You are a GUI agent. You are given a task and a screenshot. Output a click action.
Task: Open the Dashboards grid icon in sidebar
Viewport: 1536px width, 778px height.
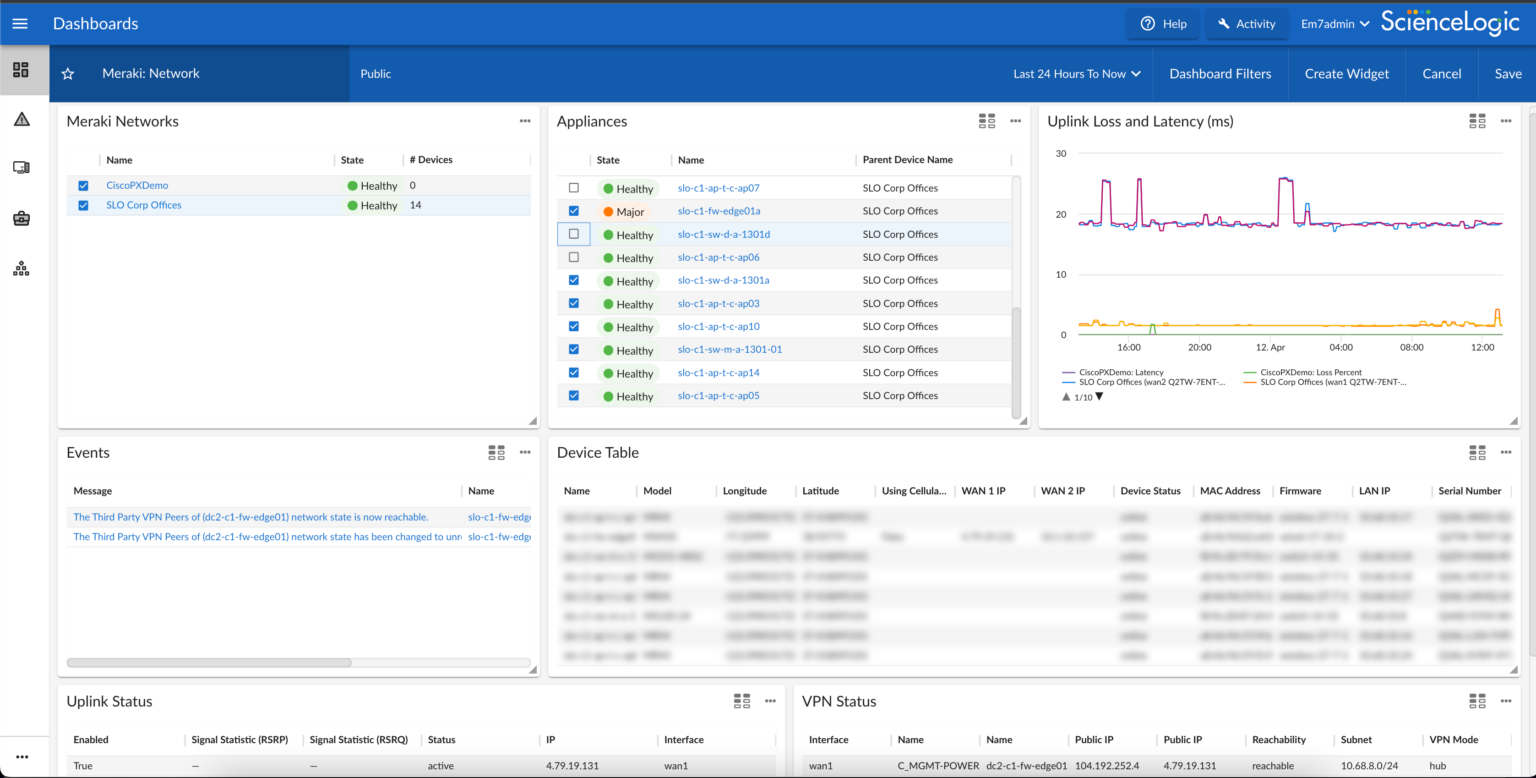(21, 70)
